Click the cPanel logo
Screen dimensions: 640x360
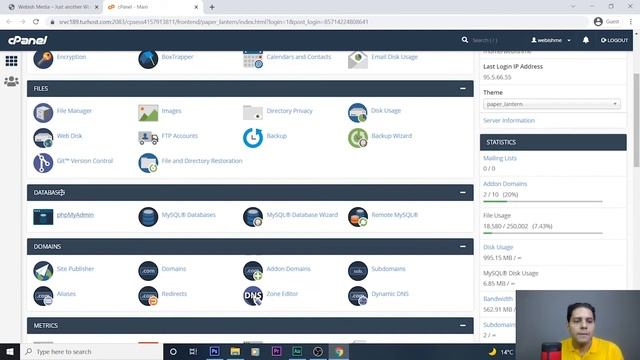(28, 40)
